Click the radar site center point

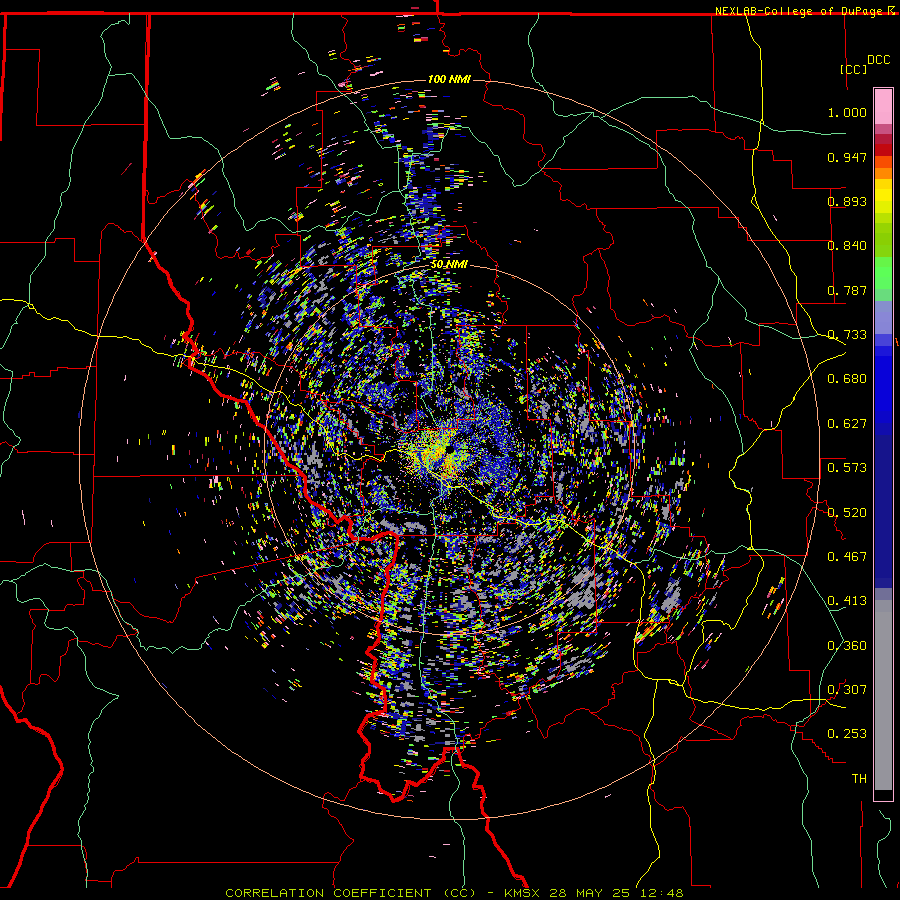point(449,450)
